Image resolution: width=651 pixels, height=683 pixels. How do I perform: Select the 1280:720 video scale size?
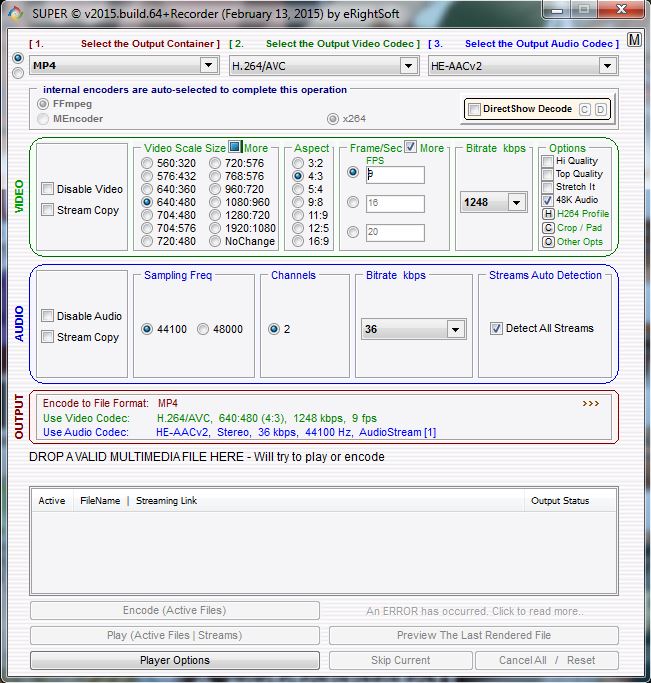coord(215,215)
